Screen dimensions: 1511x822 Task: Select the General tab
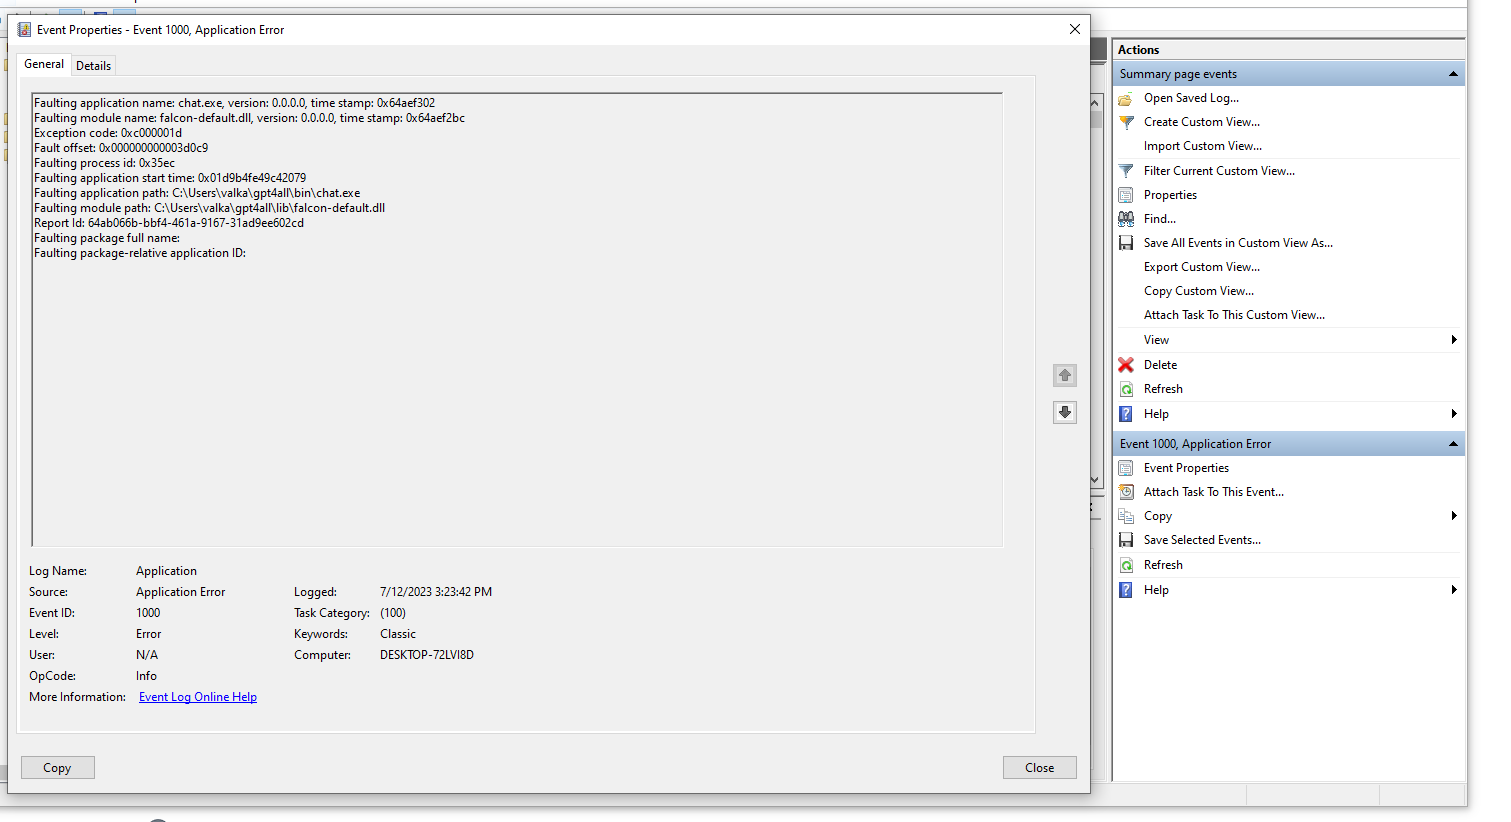click(x=43, y=64)
